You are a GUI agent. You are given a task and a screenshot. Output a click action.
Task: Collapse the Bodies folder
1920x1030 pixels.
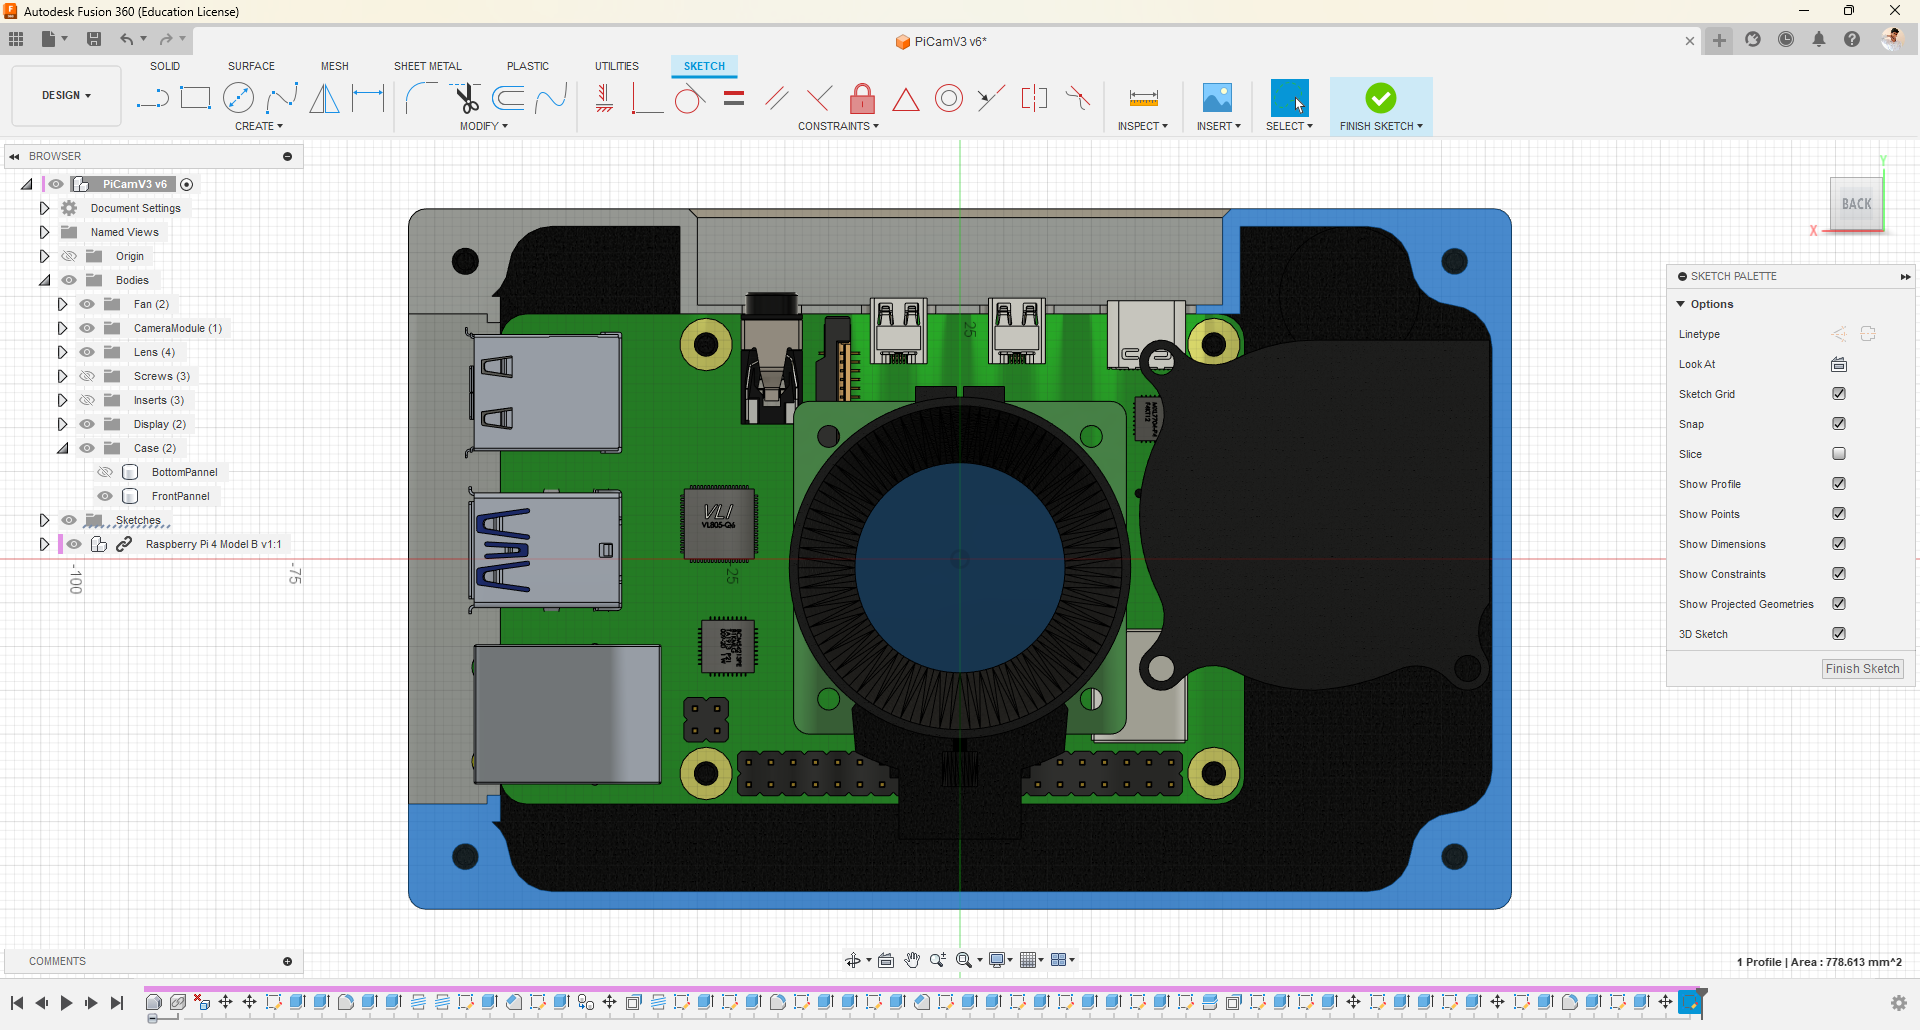click(x=44, y=280)
